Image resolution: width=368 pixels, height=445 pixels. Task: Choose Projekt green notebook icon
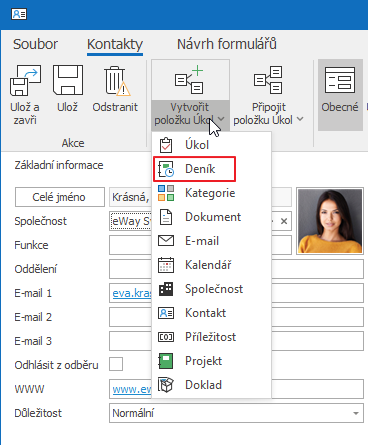tap(166, 361)
